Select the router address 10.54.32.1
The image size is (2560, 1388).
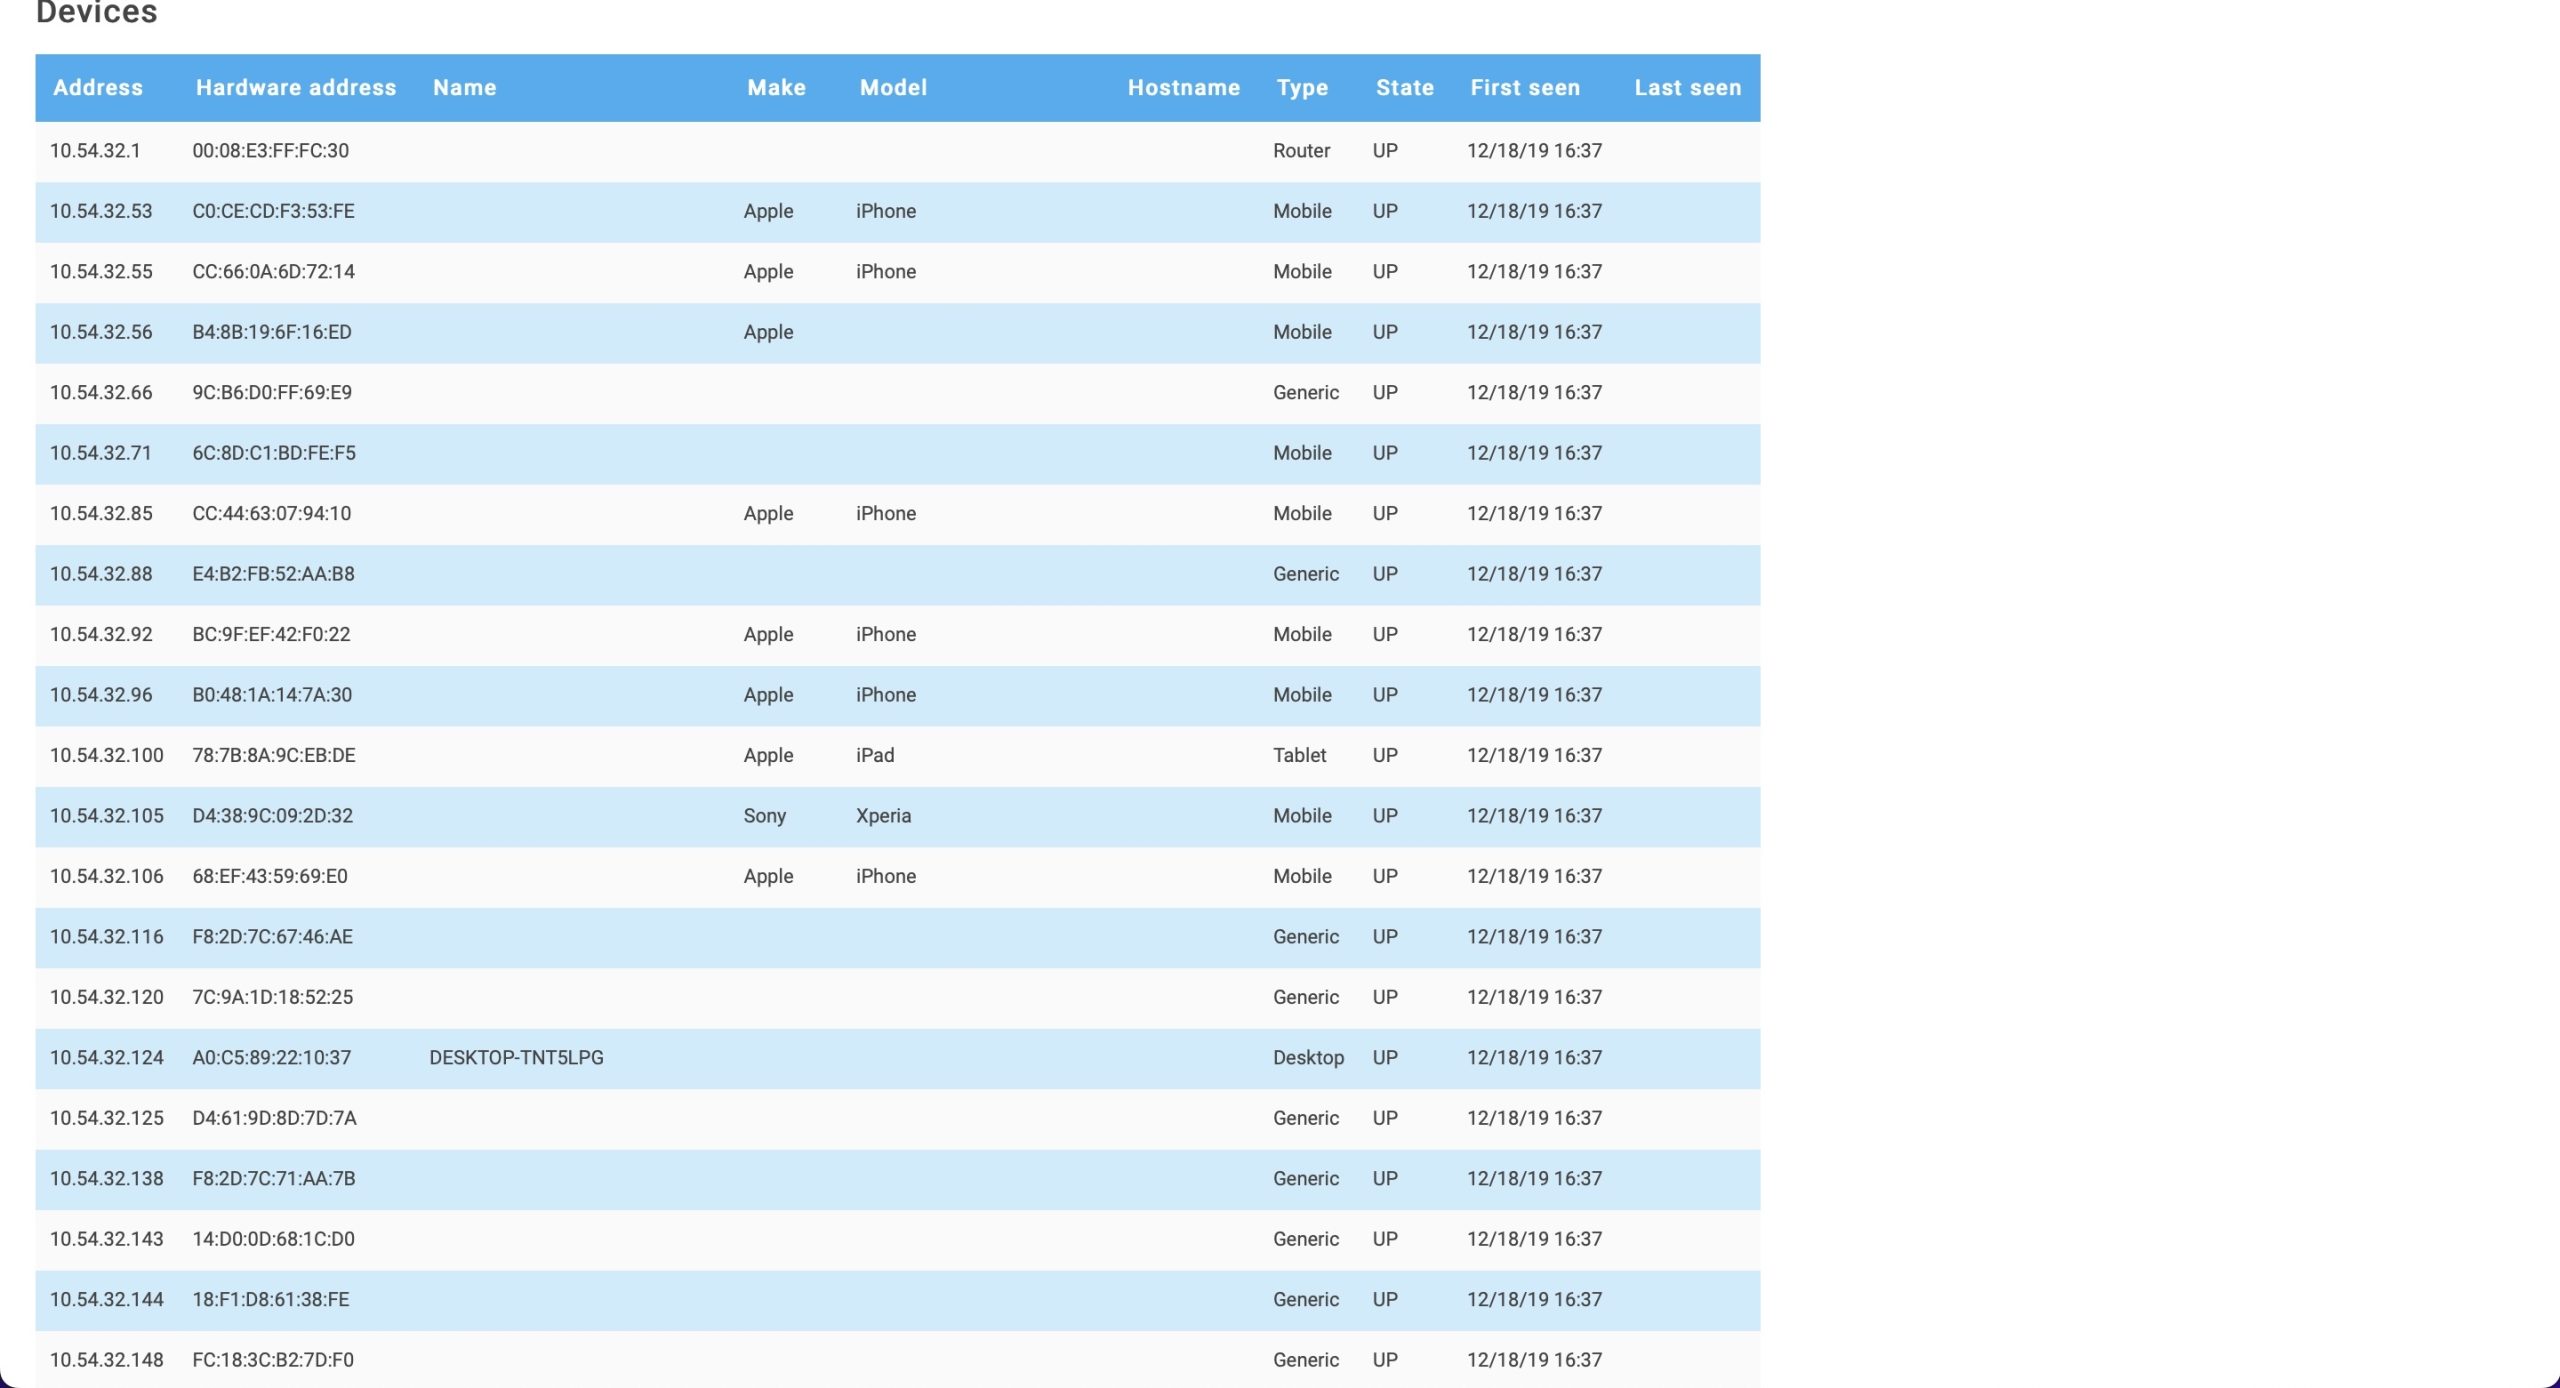coord(95,151)
